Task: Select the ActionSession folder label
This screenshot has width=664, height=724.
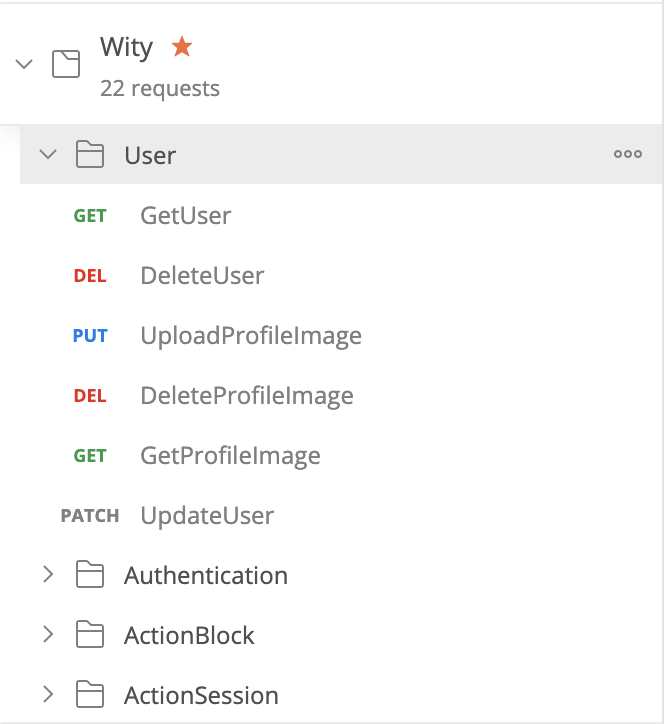Action: tap(201, 696)
